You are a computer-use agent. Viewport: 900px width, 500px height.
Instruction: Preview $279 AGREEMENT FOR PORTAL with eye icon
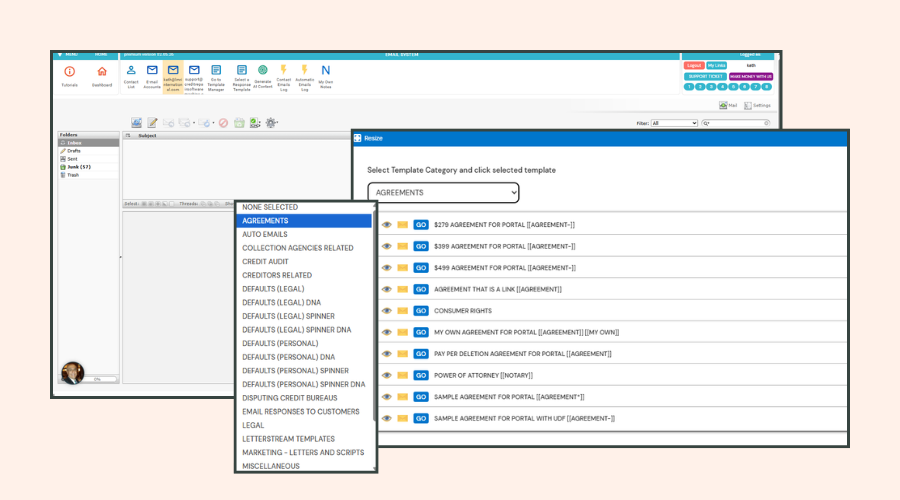[x=387, y=224]
